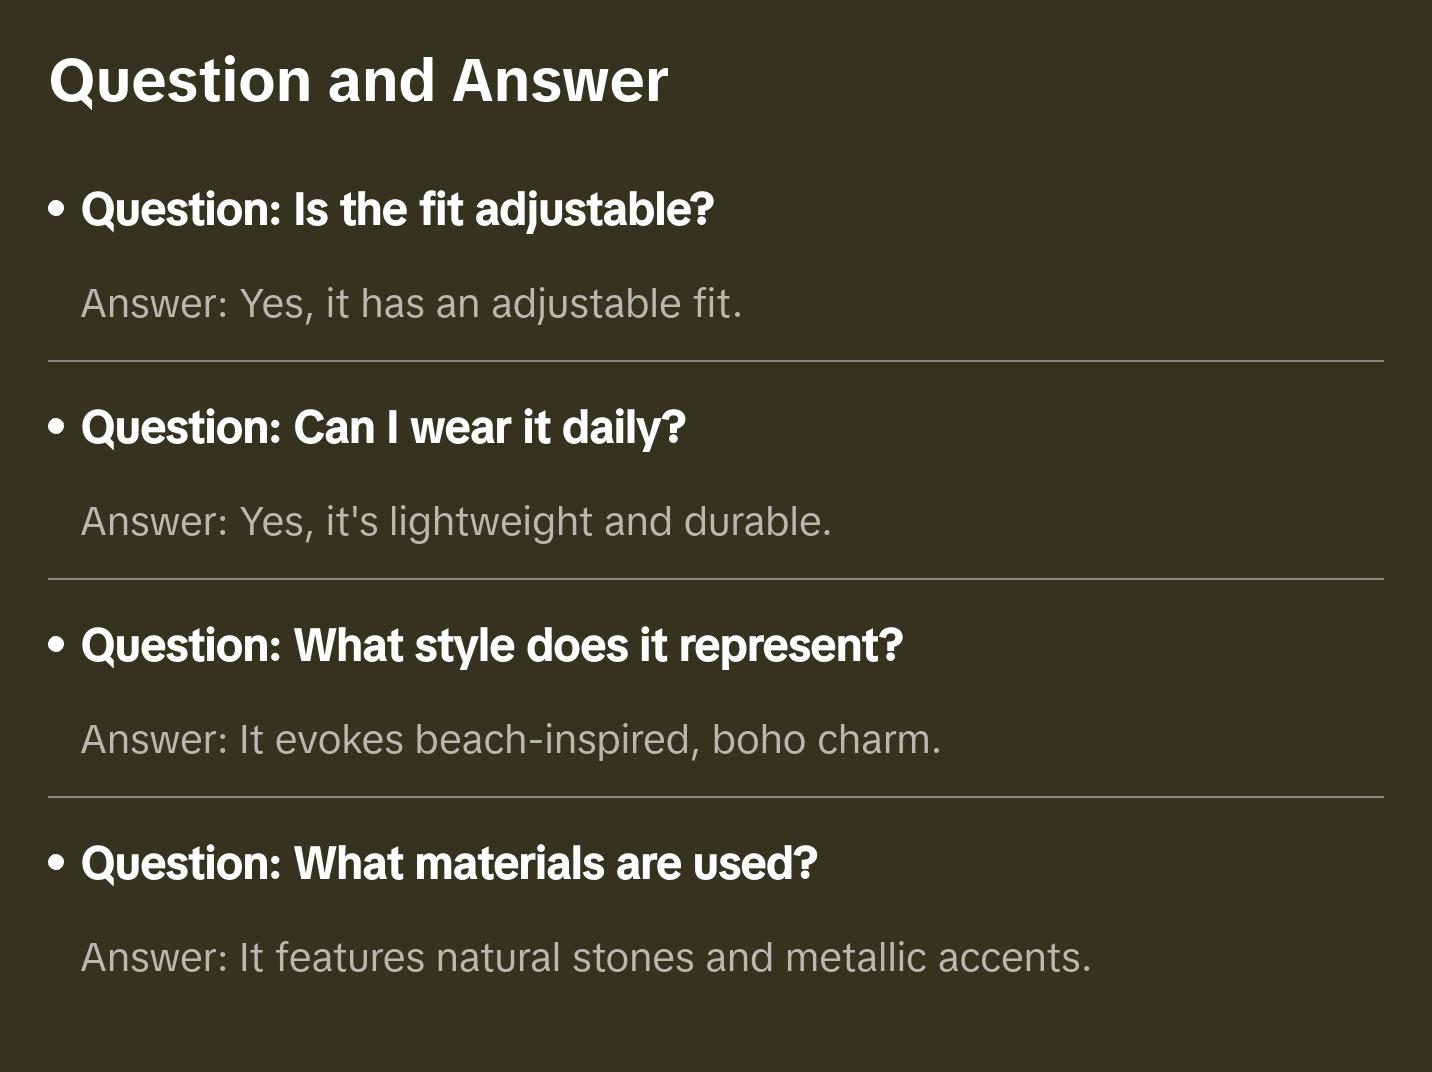Viewport: 1432px width, 1072px height.
Task: Expand the "What style does it represent?" question
Action: pyautogui.click(x=491, y=646)
